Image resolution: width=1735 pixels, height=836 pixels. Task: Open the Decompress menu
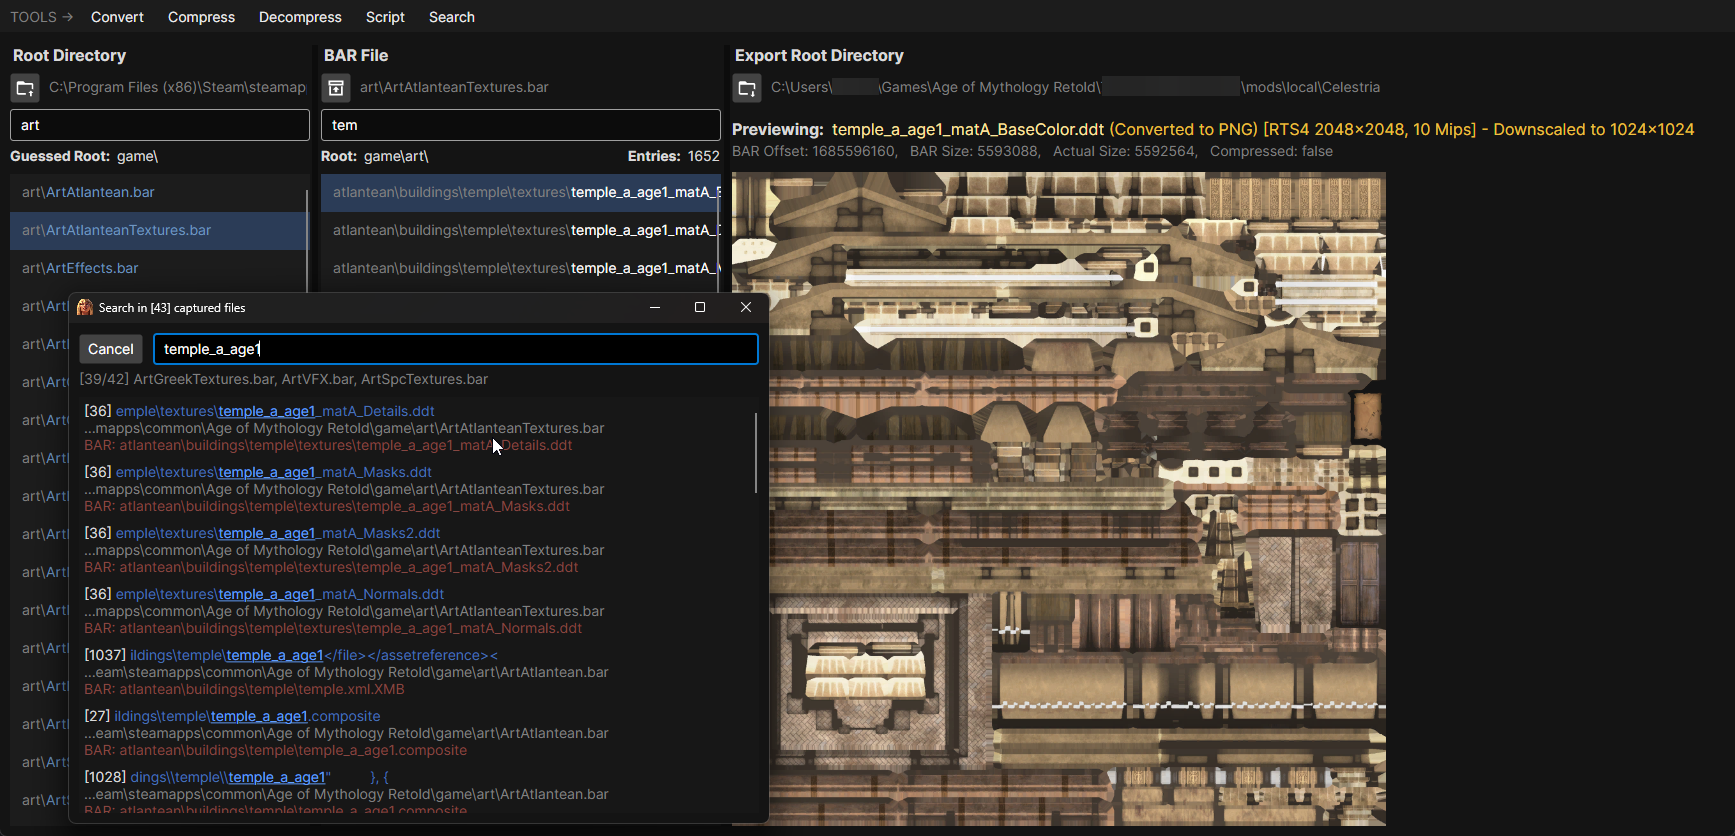(x=300, y=17)
